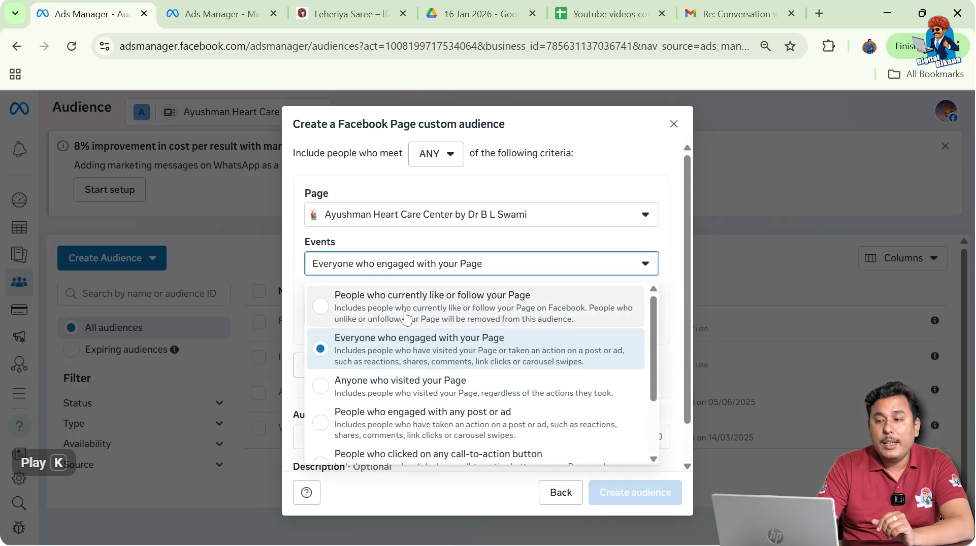Click the zoom magnifier in address bar
Screen dimensions: 976x546
point(766,46)
